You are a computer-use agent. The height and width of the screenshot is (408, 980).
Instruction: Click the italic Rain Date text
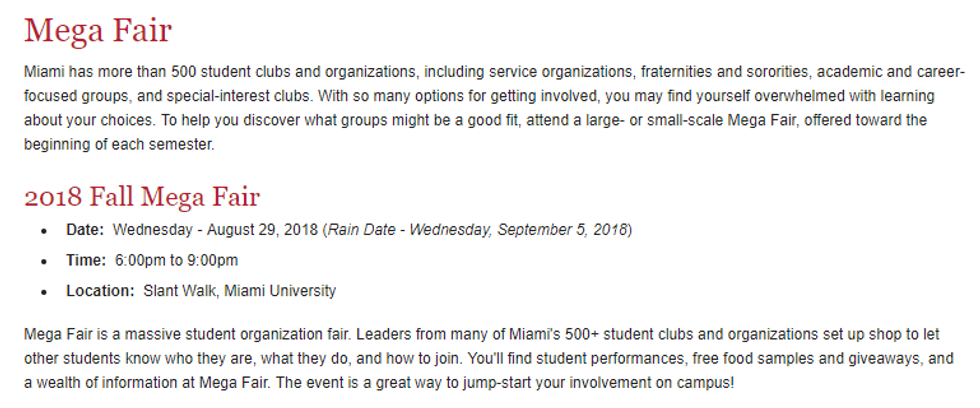point(479,229)
